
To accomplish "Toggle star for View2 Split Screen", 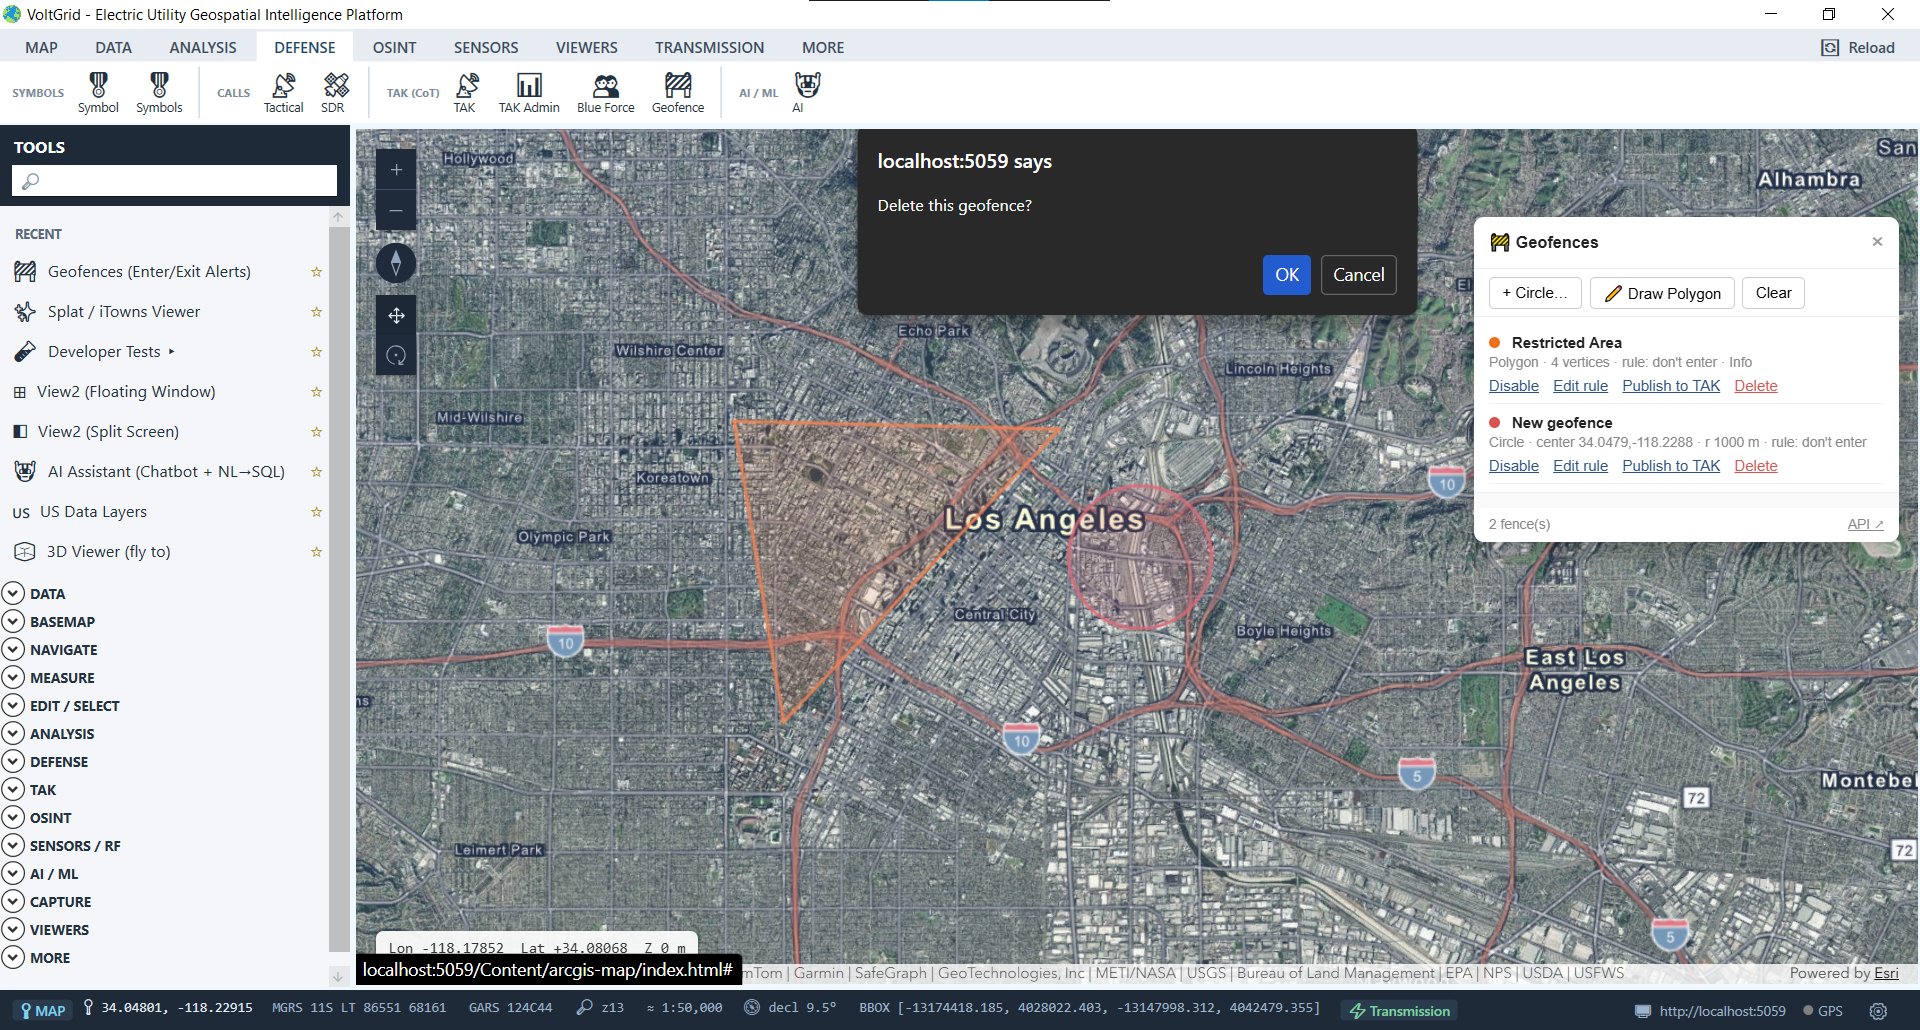I will coord(316,432).
